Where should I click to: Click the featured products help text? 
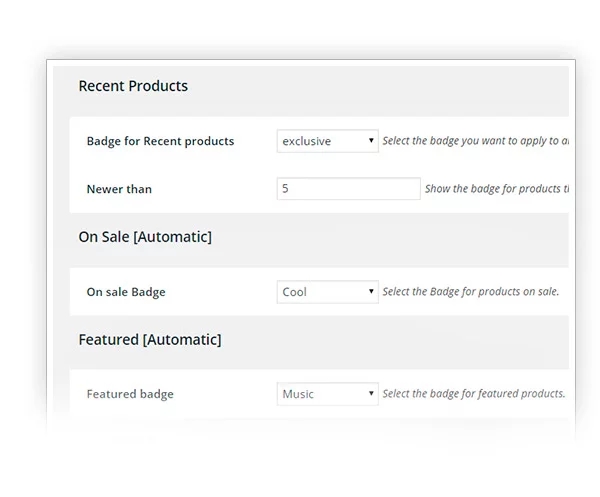(474, 394)
